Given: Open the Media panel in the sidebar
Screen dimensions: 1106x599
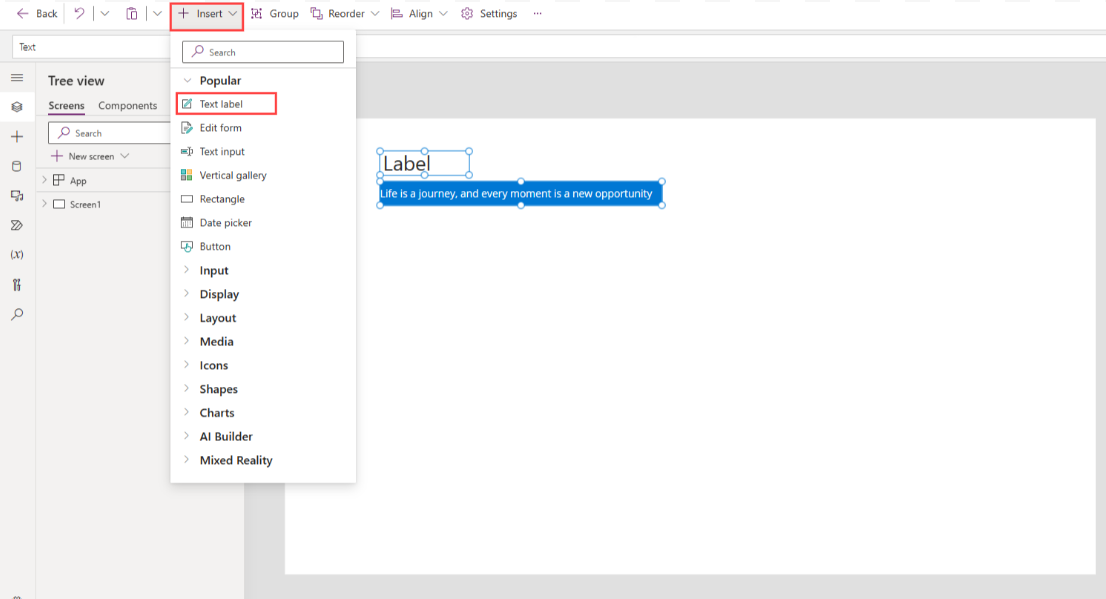Looking at the screenshot, I should [16, 196].
